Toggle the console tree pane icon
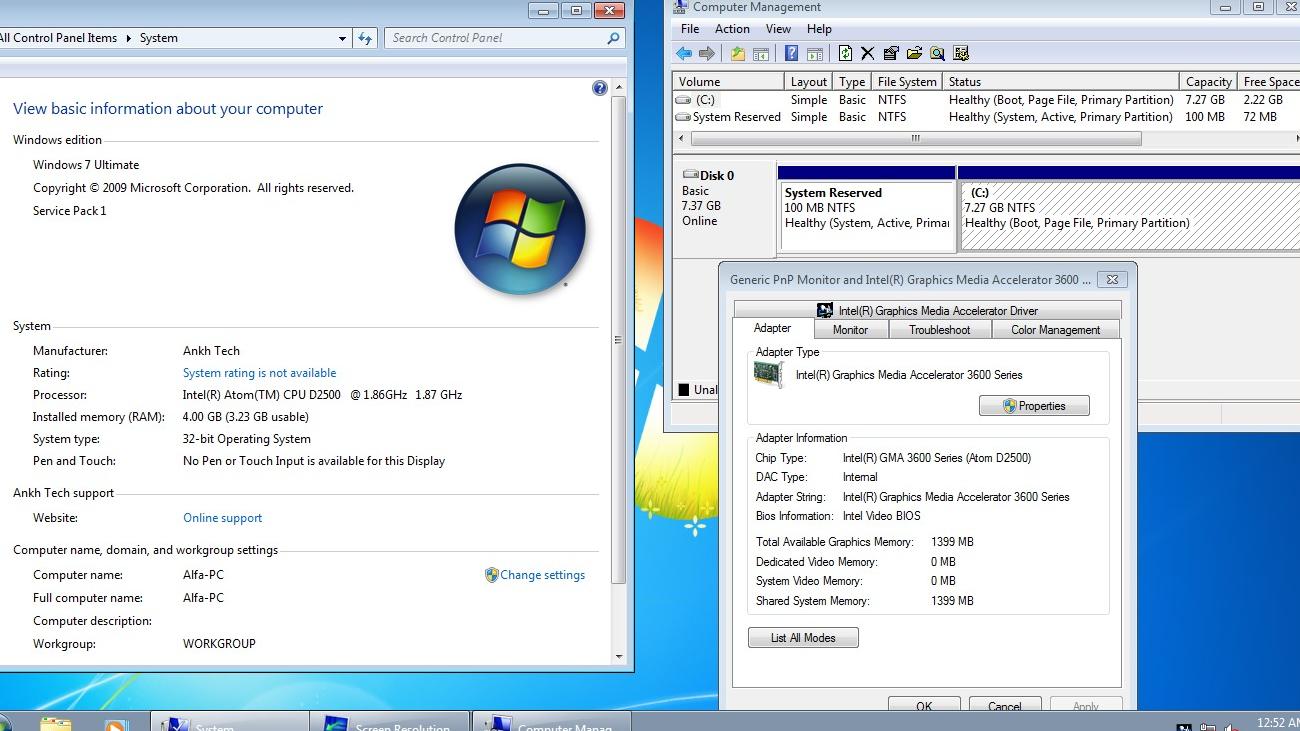 click(x=760, y=54)
